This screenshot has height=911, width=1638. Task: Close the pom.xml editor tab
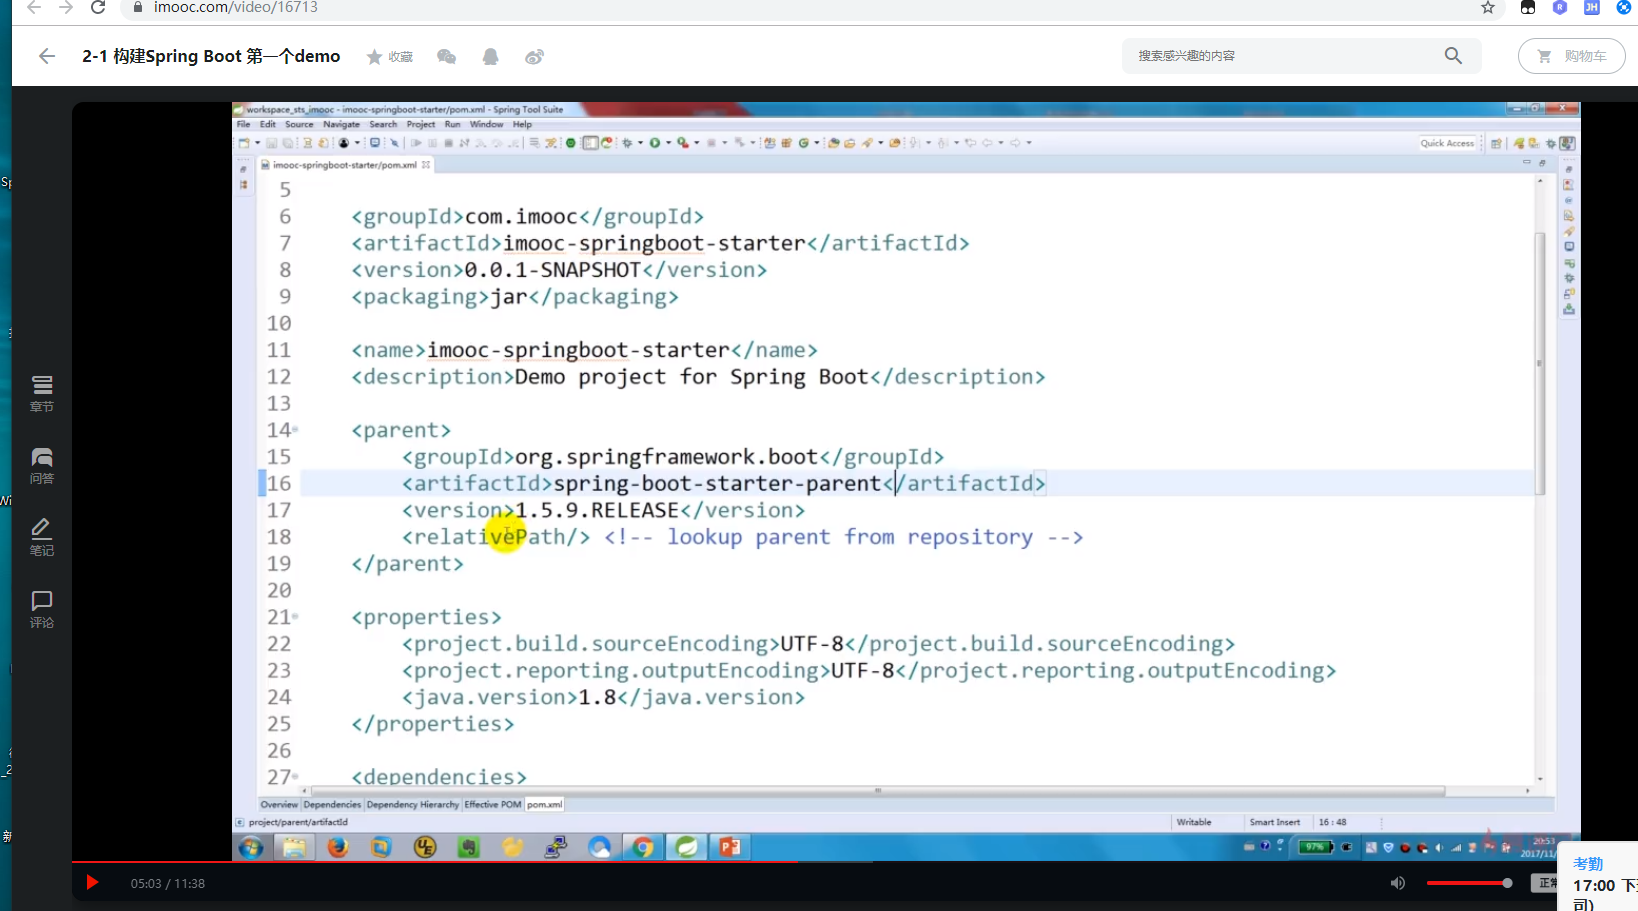[426, 165]
